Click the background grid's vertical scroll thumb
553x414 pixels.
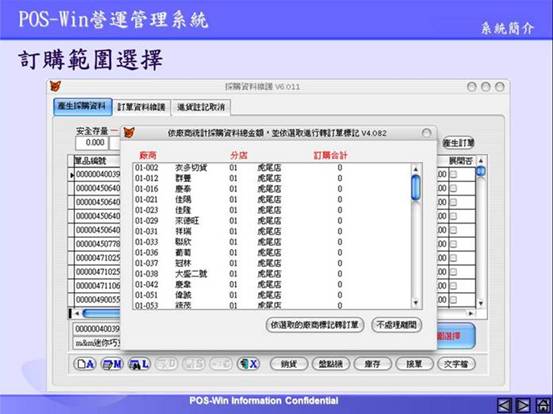point(480,171)
